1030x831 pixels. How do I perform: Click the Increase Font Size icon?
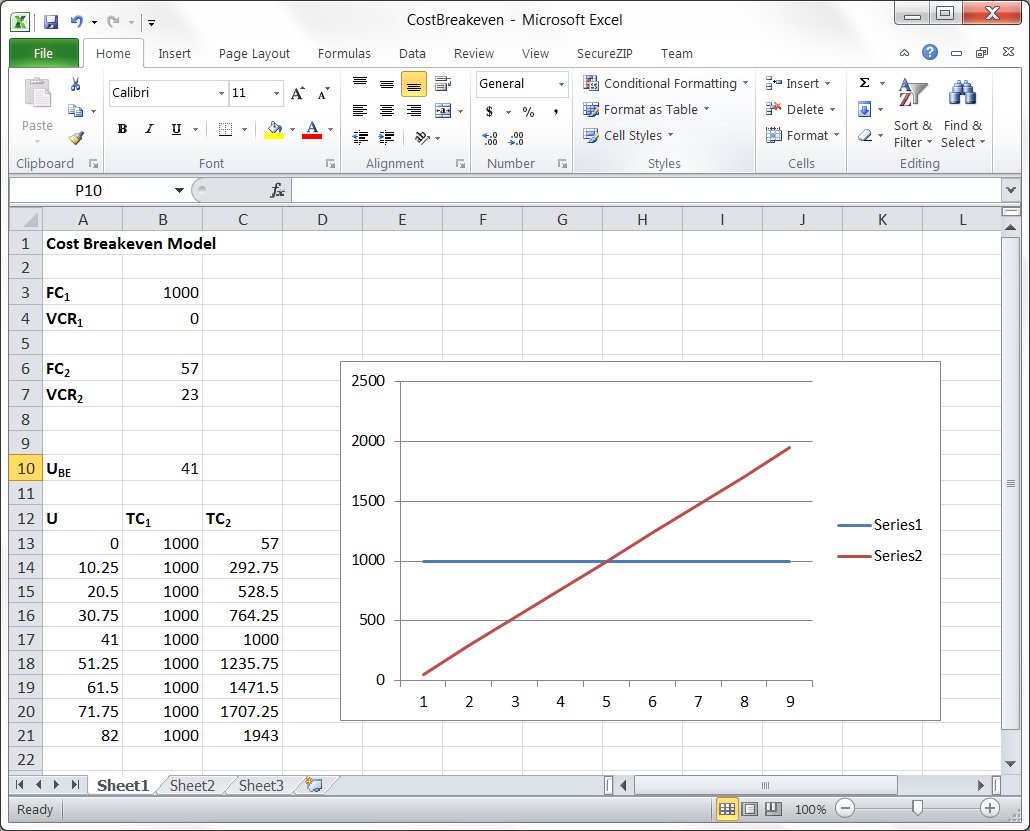298,93
